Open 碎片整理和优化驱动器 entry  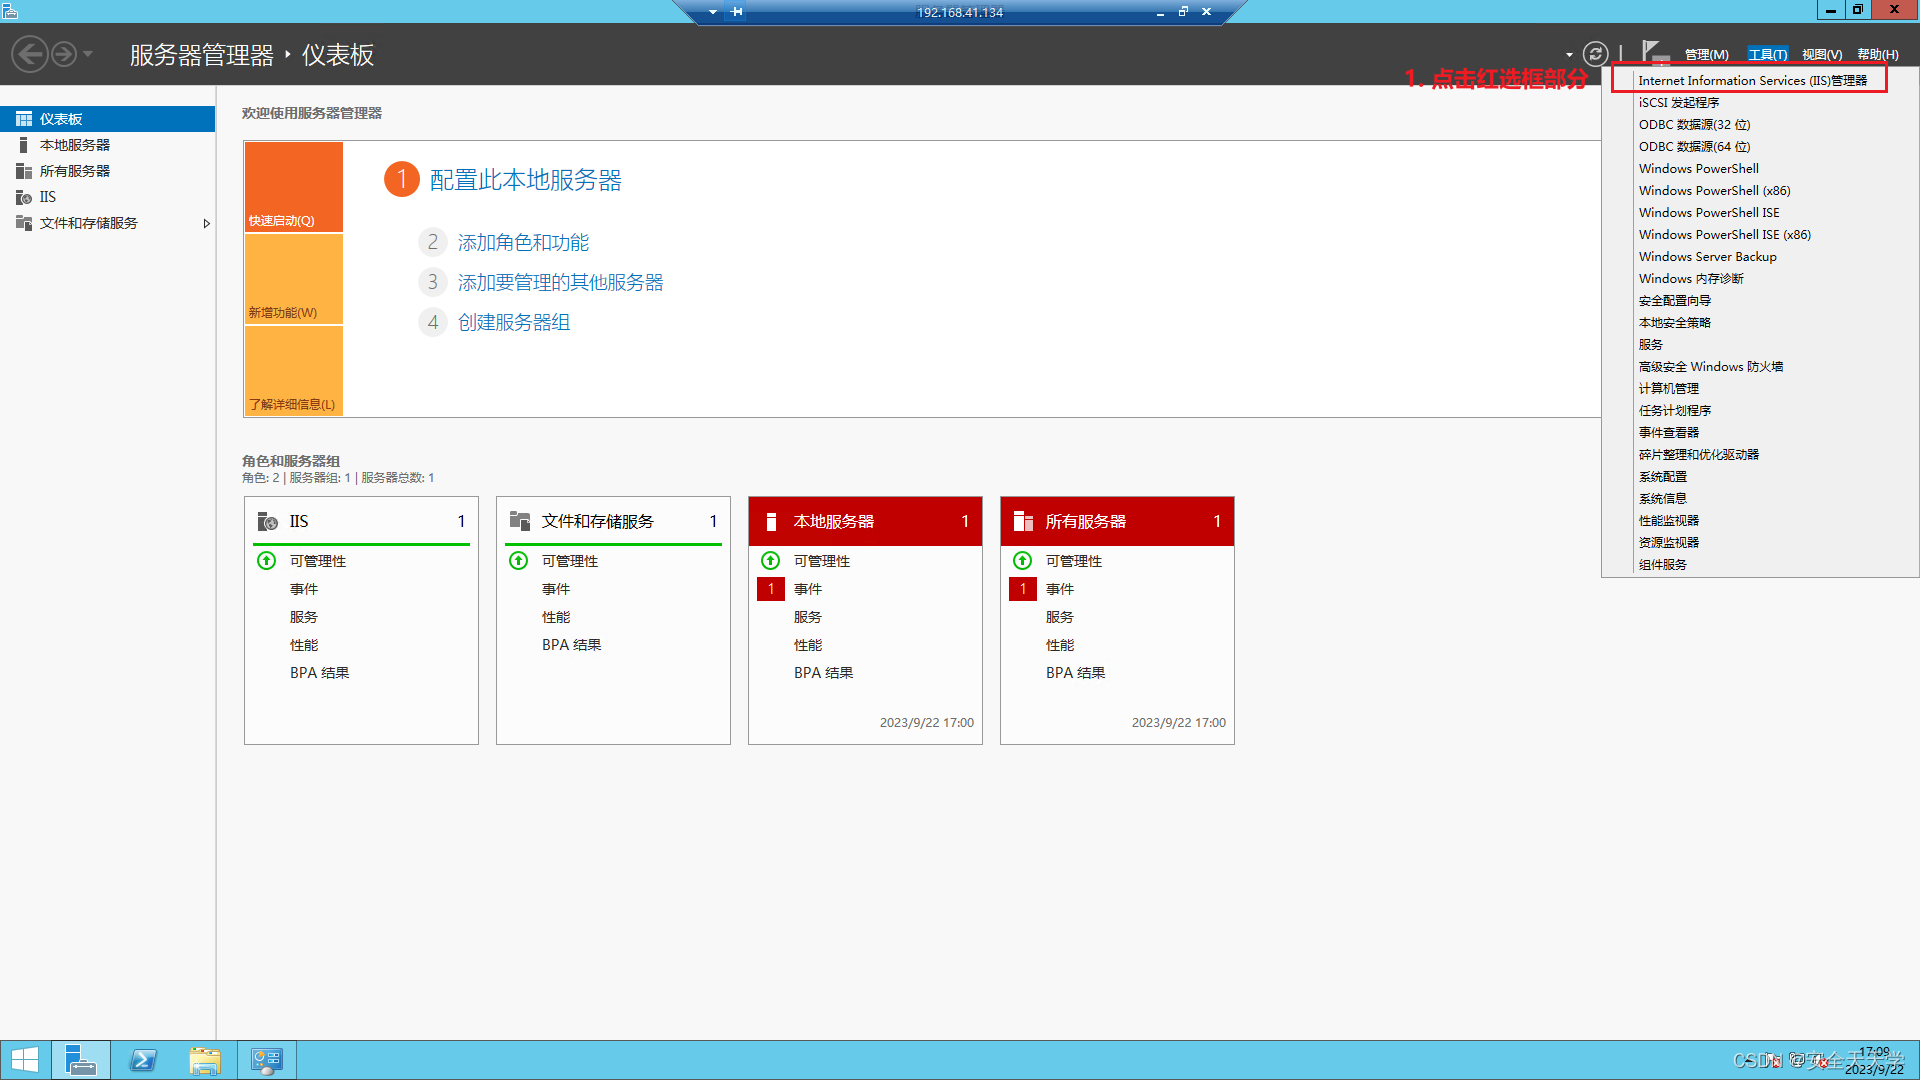1699,455
